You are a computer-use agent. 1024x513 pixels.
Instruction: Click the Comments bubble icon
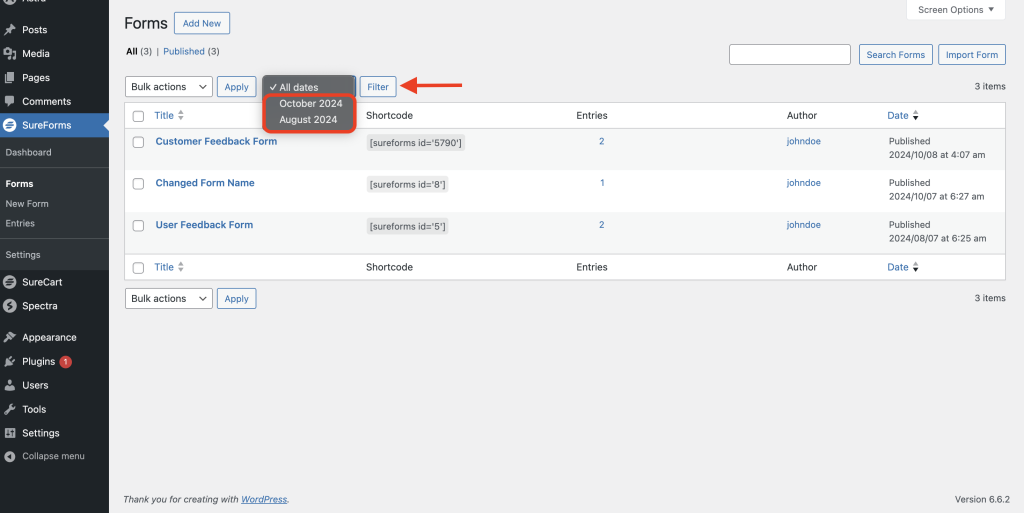pyautogui.click(x=10, y=102)
